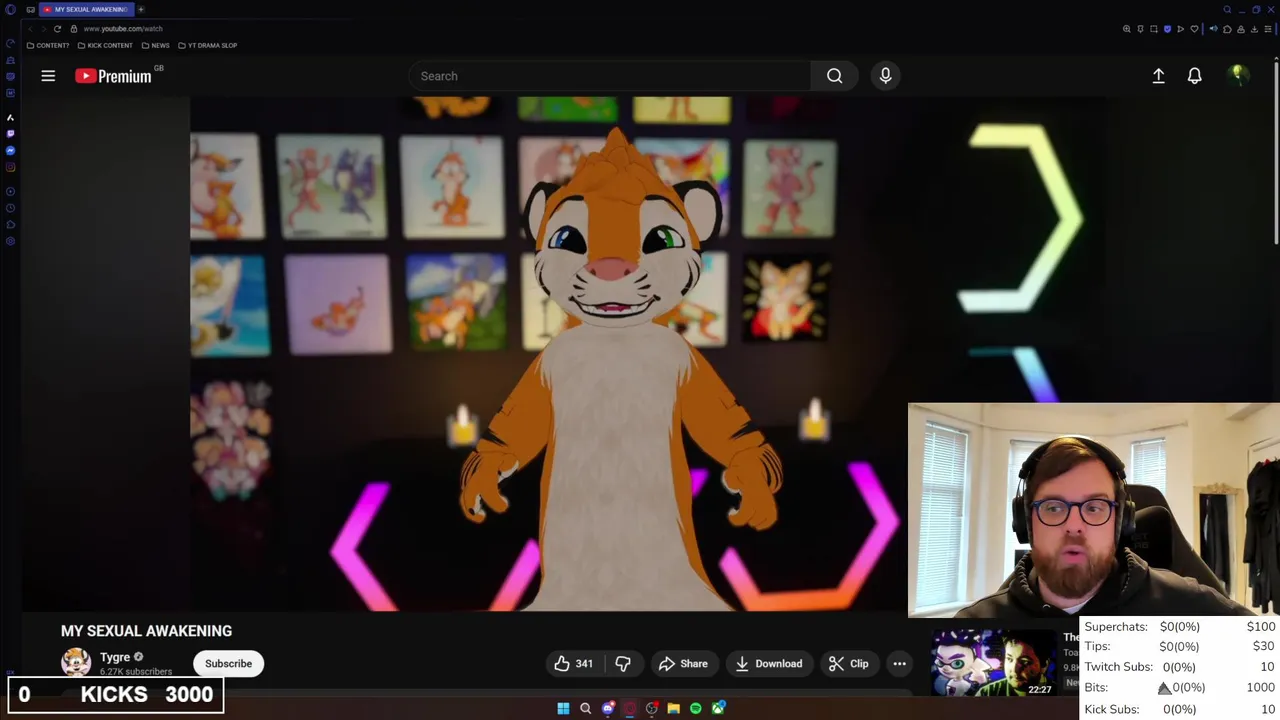Open the YouTube guide hamburger menu
Viewport: 1280px width, 720px height.
pyautogui.click(x=48, y=76)
